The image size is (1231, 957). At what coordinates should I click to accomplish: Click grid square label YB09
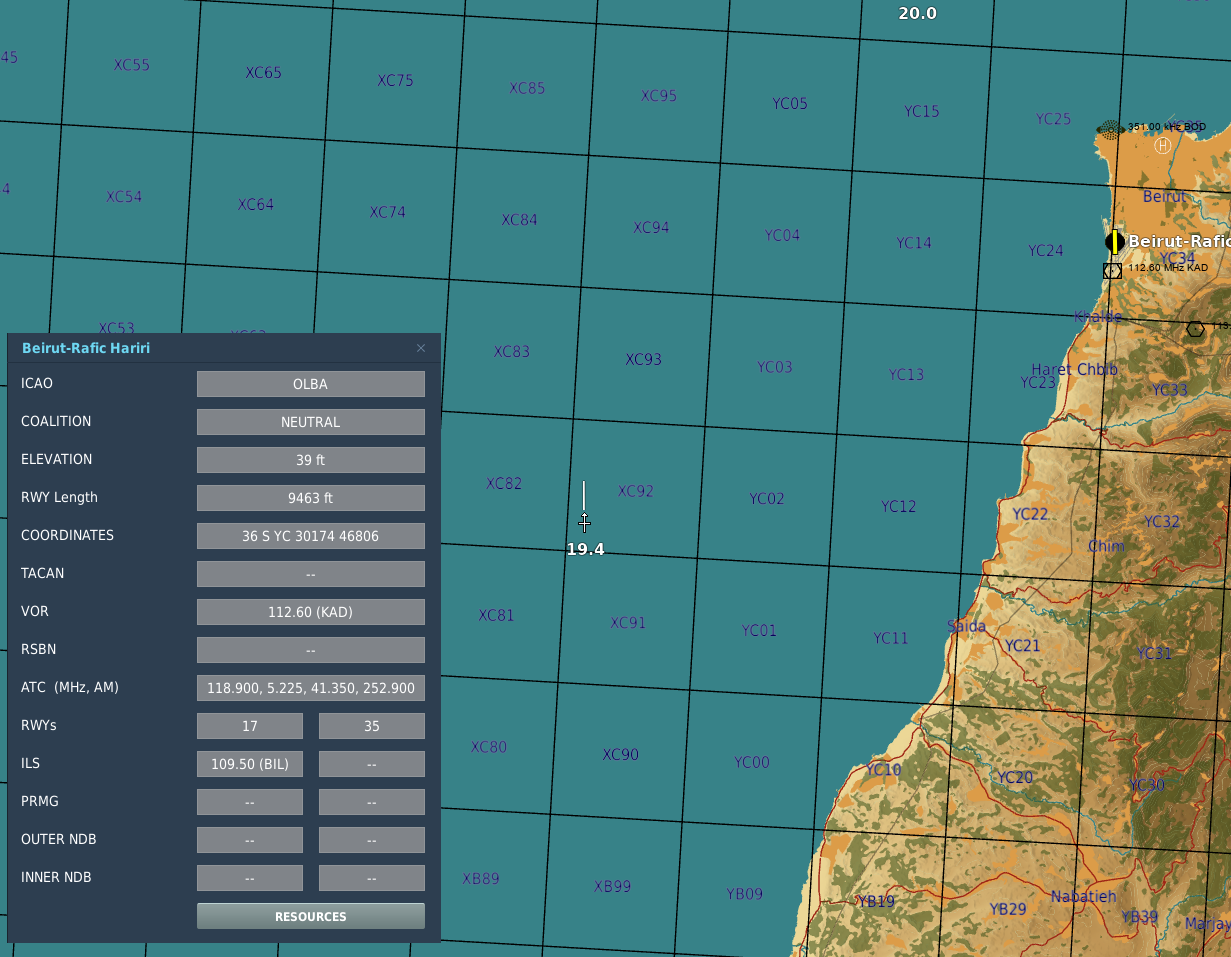coord(744,894)
